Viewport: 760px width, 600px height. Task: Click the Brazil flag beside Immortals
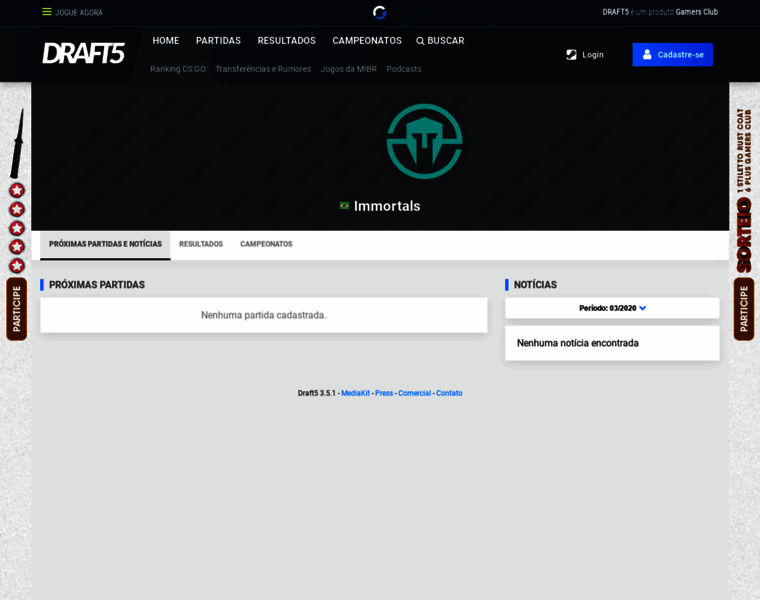[x=344, y=205]
